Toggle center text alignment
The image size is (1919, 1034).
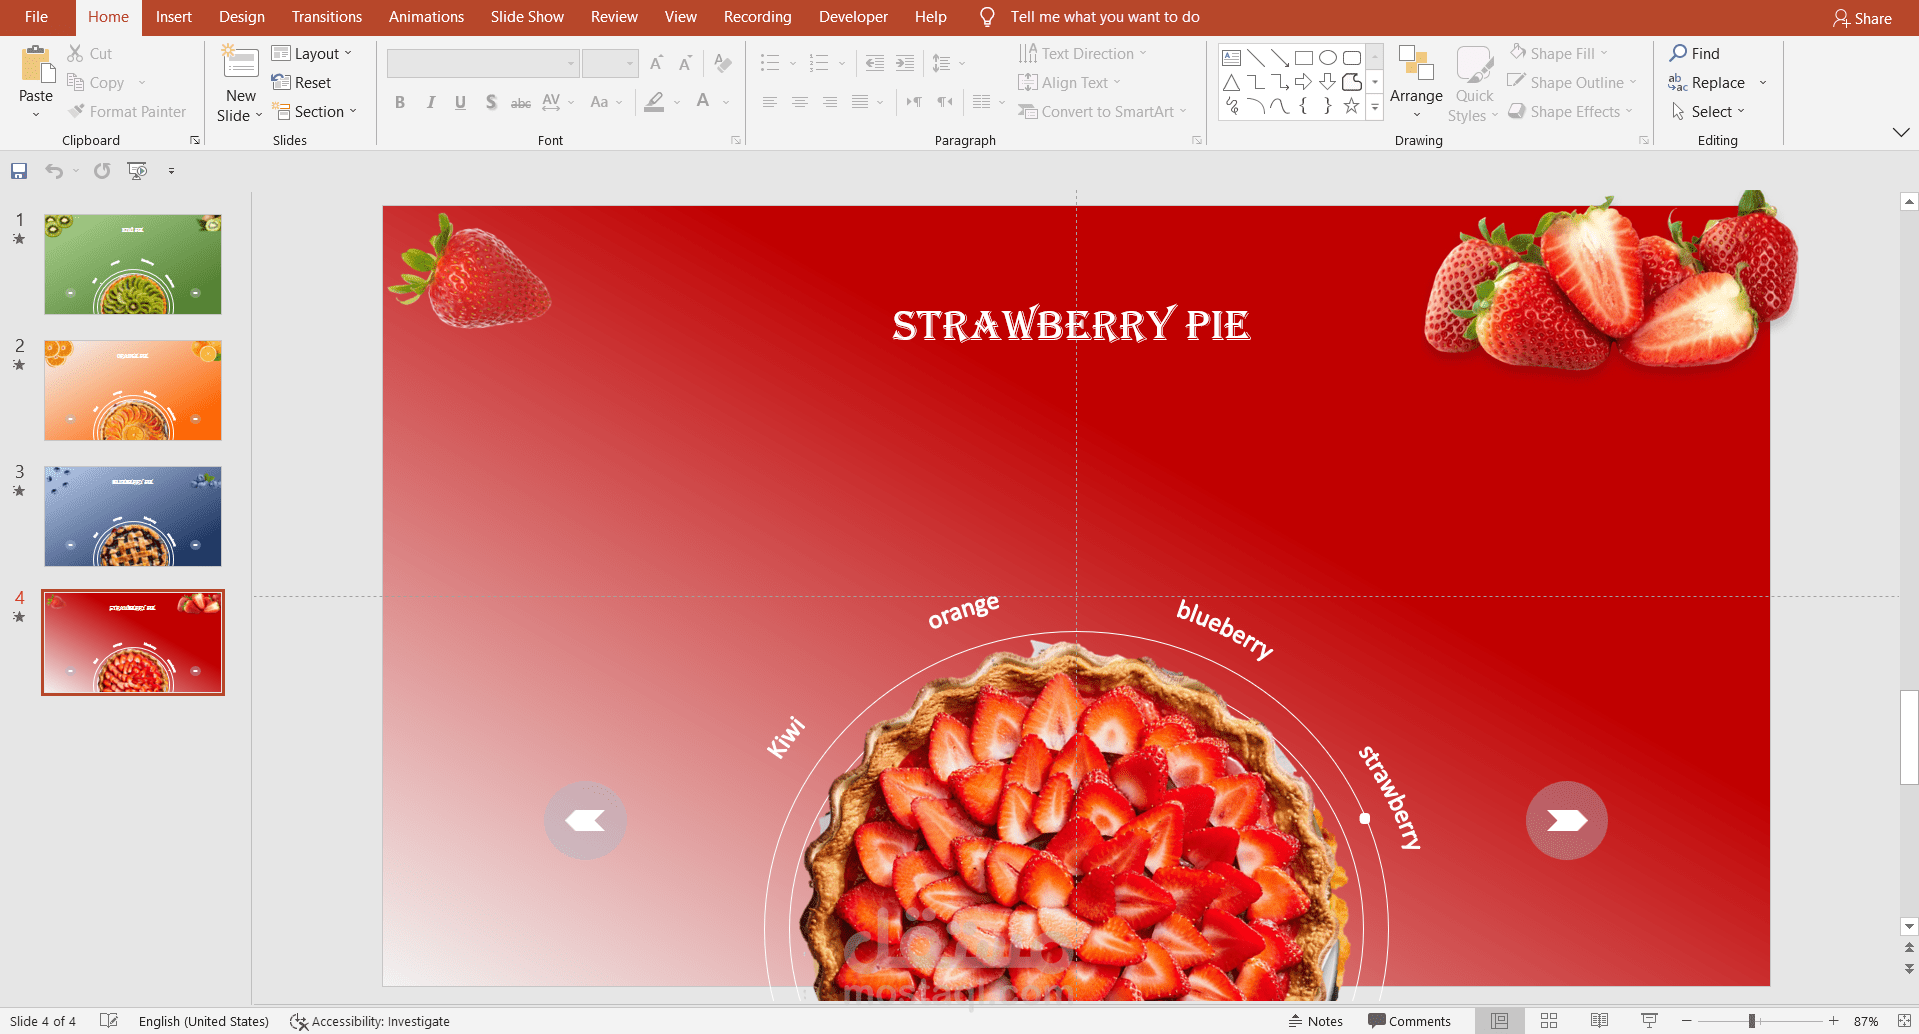(800, 102)
